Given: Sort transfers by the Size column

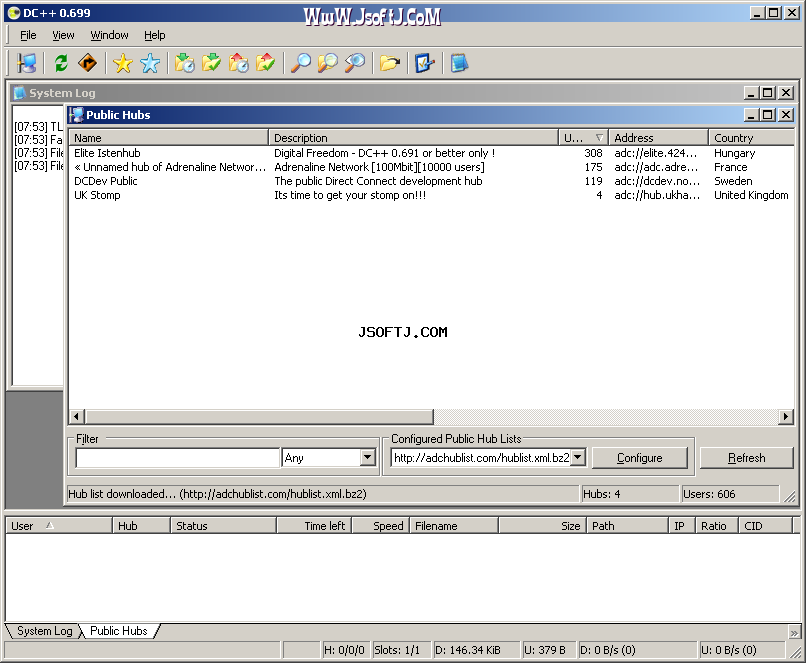Looking at the screenshot, I should pyautogui.click(x=542, y=526).
